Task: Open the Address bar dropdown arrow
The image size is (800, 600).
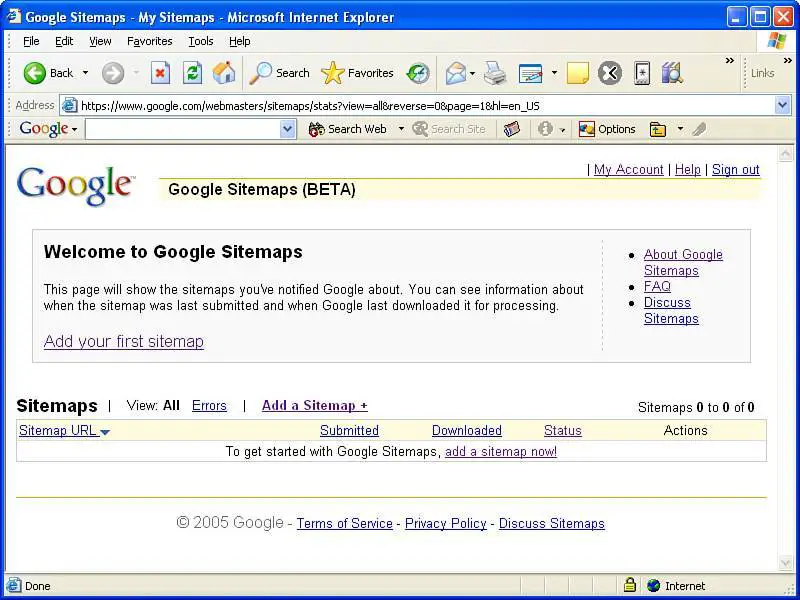Action: tap(783, 106)
